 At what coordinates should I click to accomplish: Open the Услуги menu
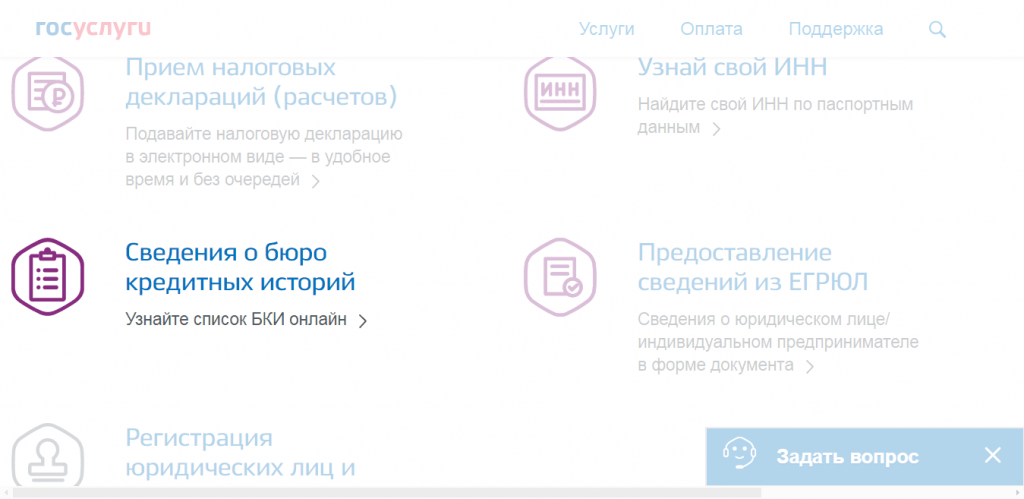coord(606,29)
